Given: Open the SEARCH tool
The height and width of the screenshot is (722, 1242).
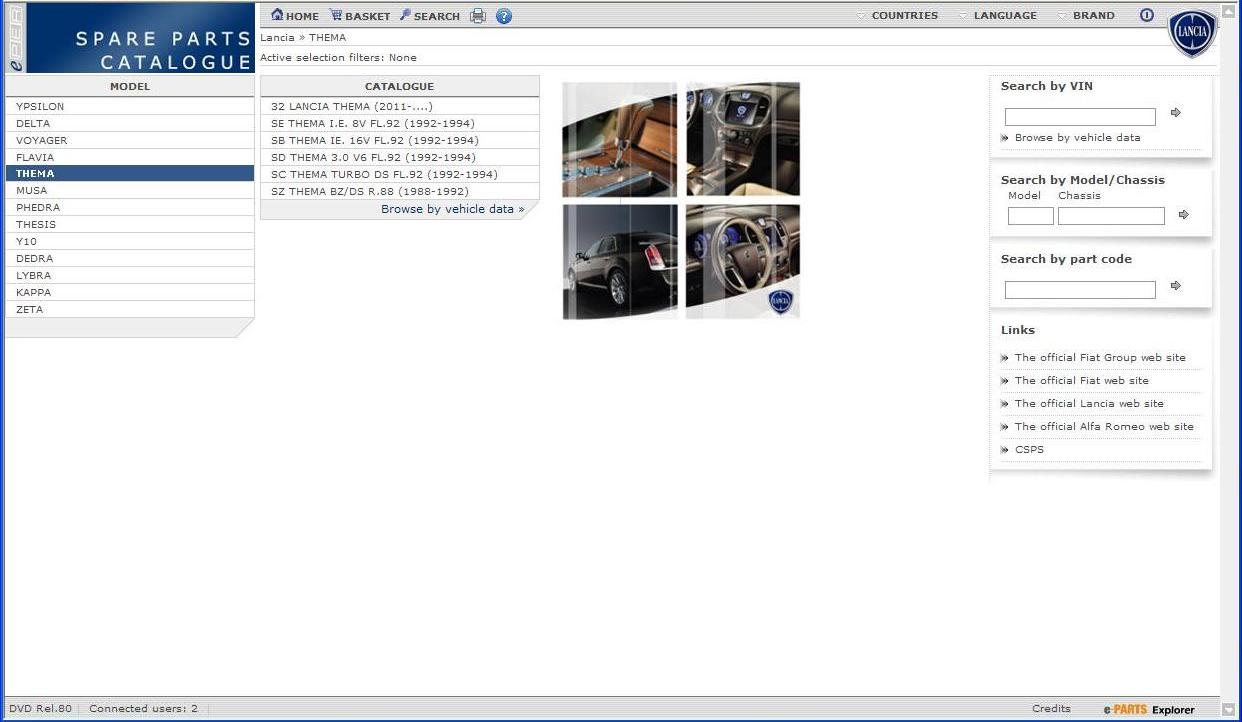Looking at the screenshot, I should pyautogui.click(x=430, y=16).
